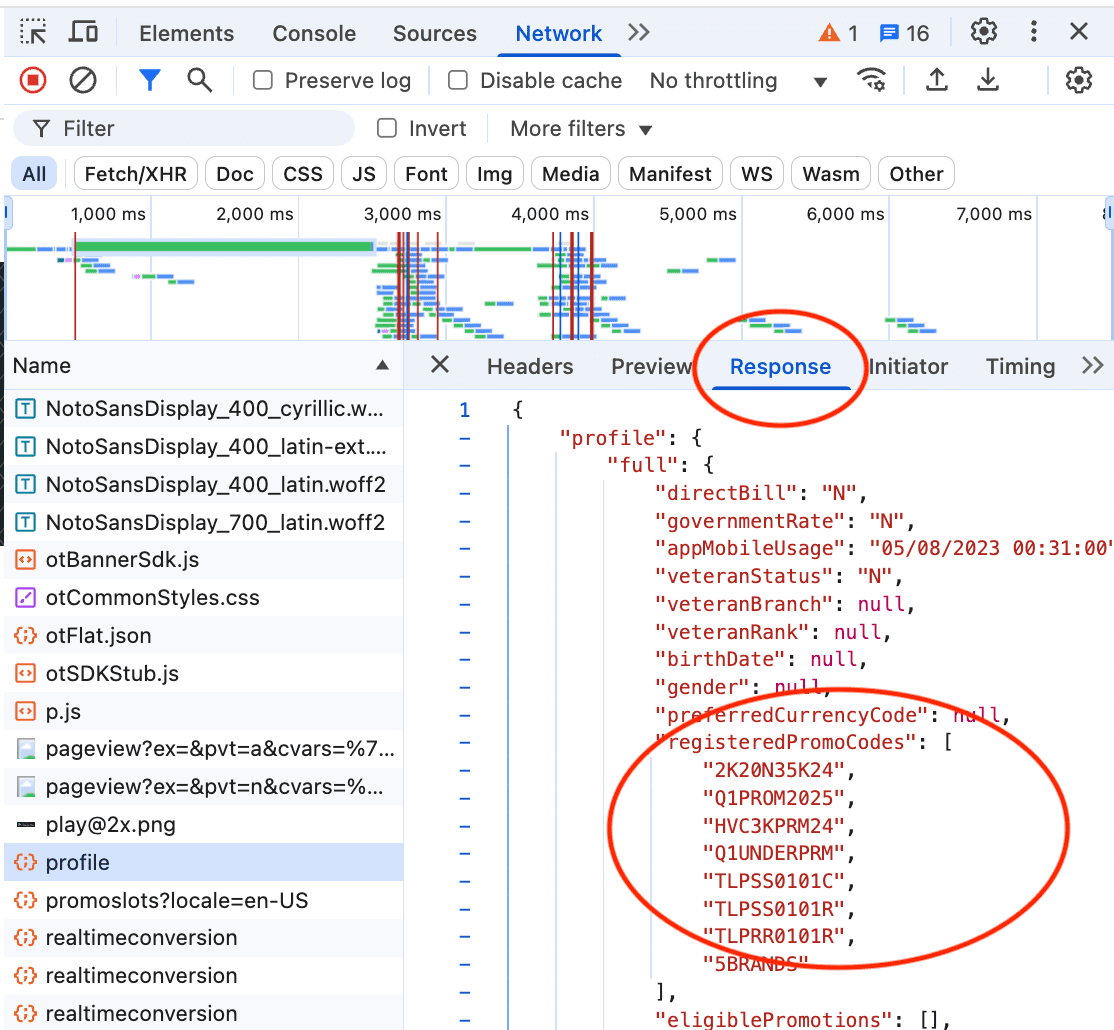Open the Preview tab of the request

click(651, 367)
